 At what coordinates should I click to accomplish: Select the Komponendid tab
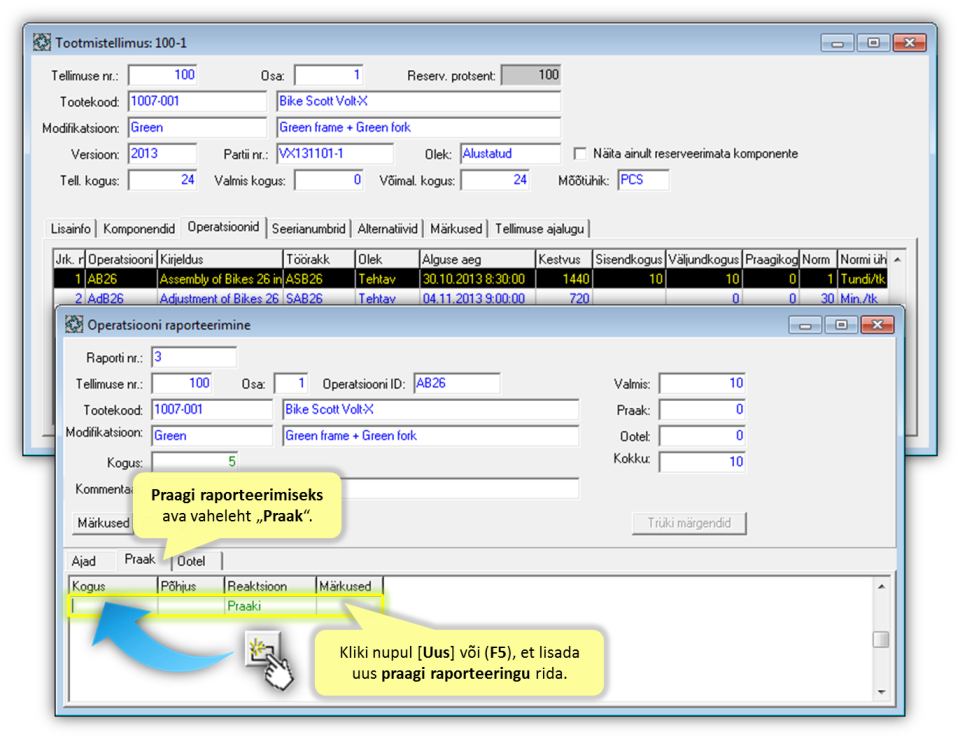click(139, 228)
